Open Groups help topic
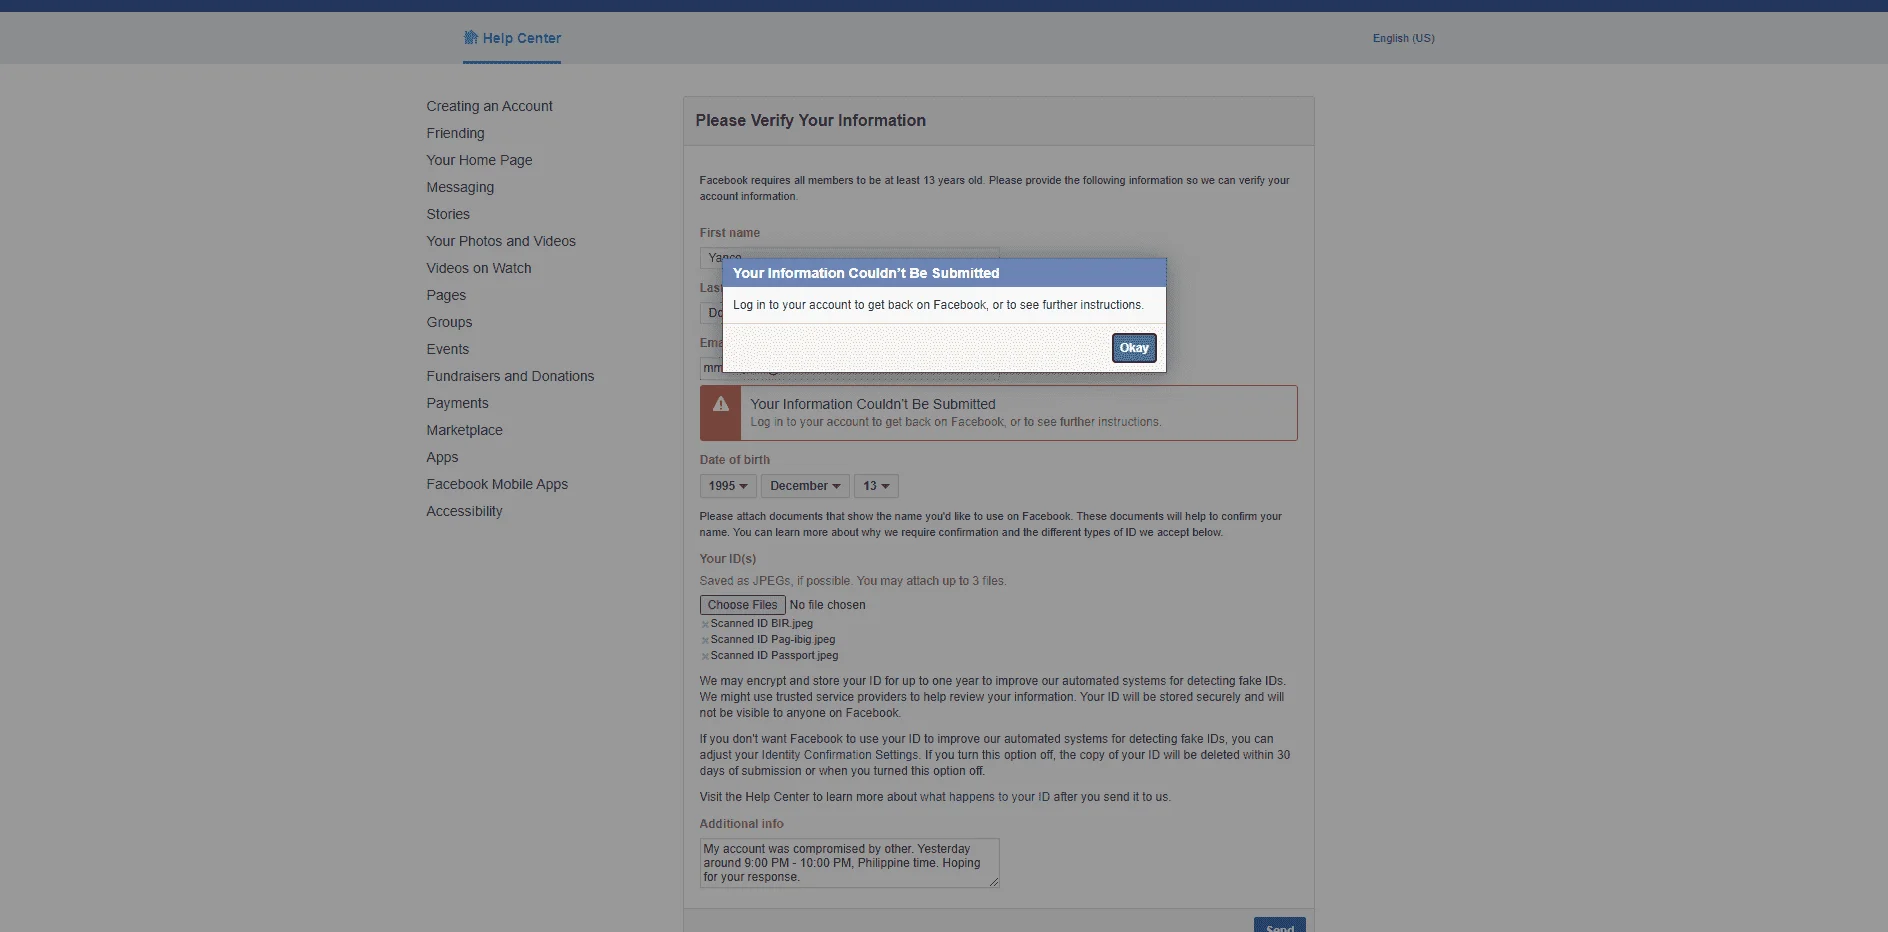This screenshot has height=932, width=1888. [449, 322]
